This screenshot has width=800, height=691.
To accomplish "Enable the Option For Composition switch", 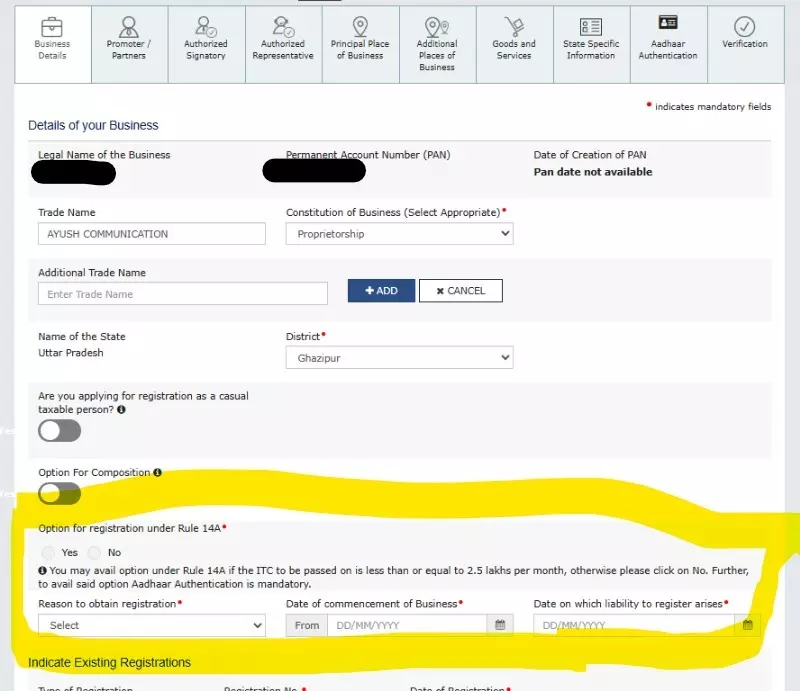I will 59,493.
